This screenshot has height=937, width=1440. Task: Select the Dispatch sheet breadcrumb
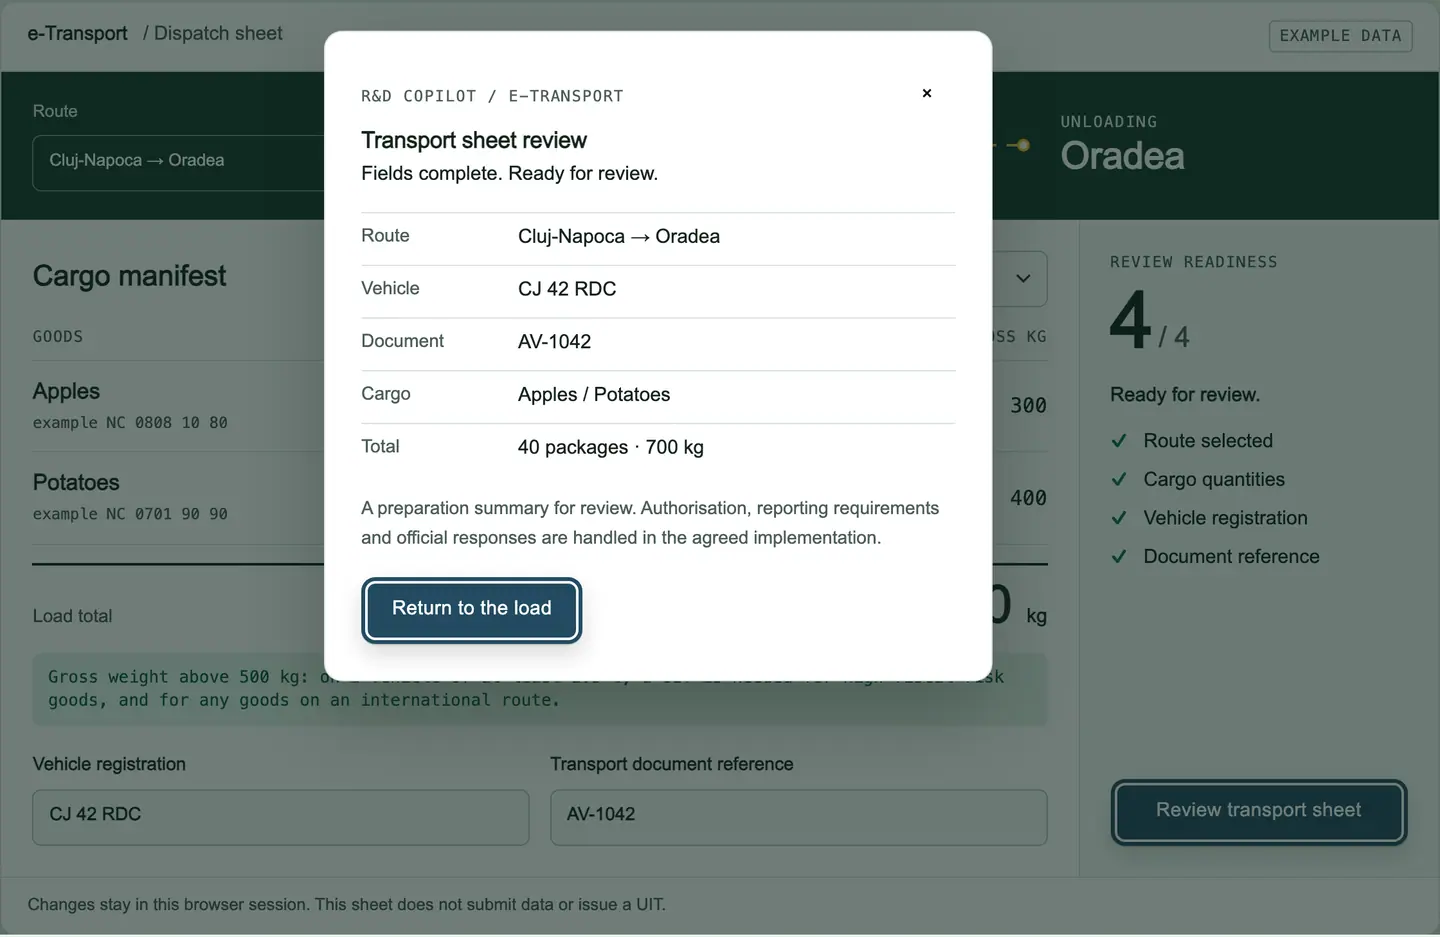[218, 33]
